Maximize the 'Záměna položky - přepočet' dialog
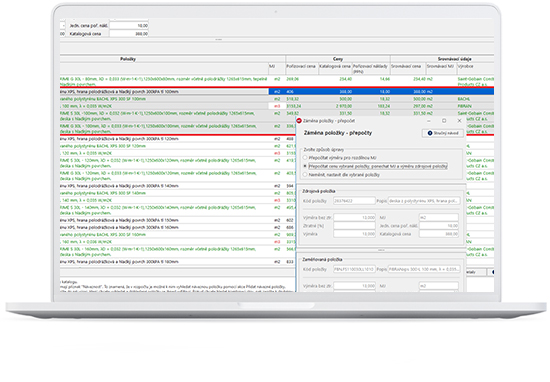This screenshot has height=382, width=550. point(444,121)
